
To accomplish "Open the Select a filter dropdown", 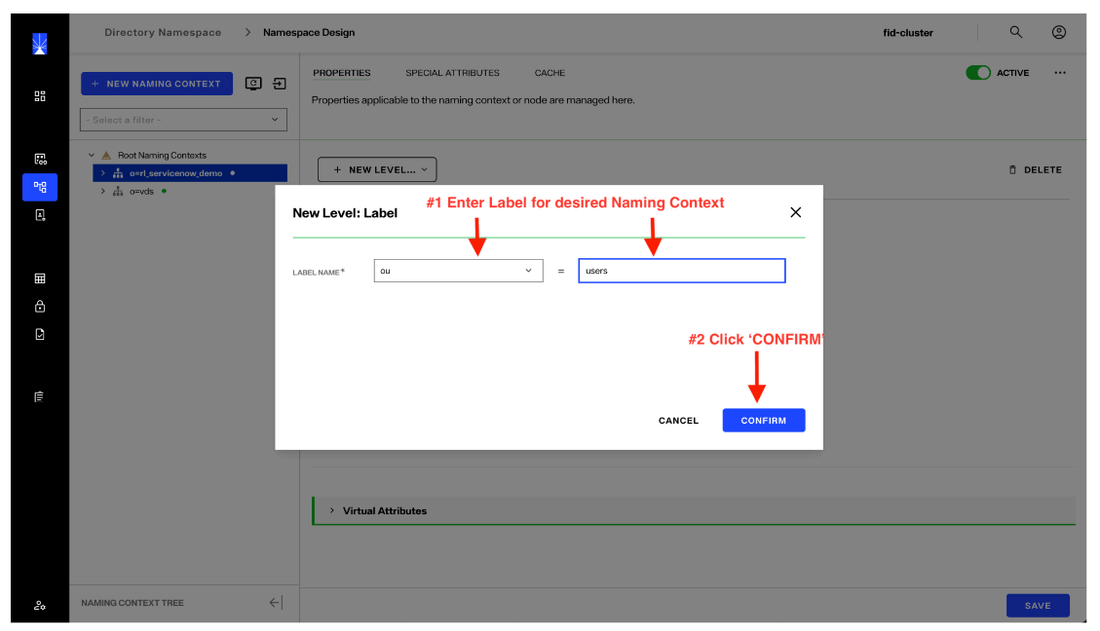I will 183,119.
